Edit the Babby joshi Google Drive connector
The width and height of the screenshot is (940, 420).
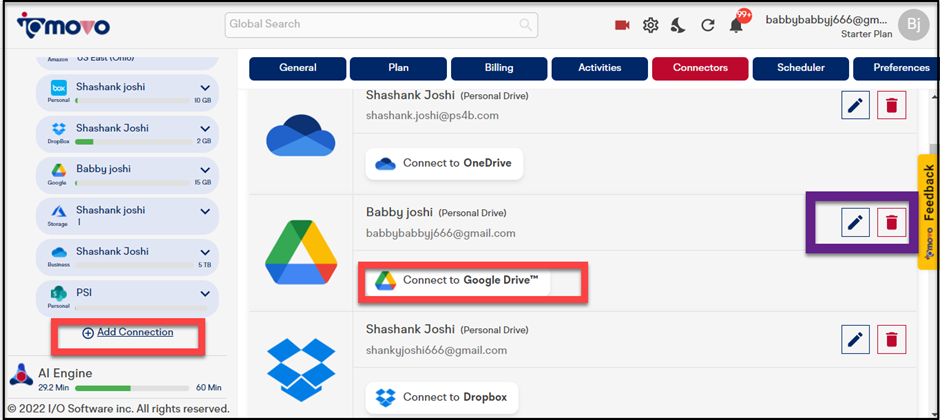(x=855, y=222)
